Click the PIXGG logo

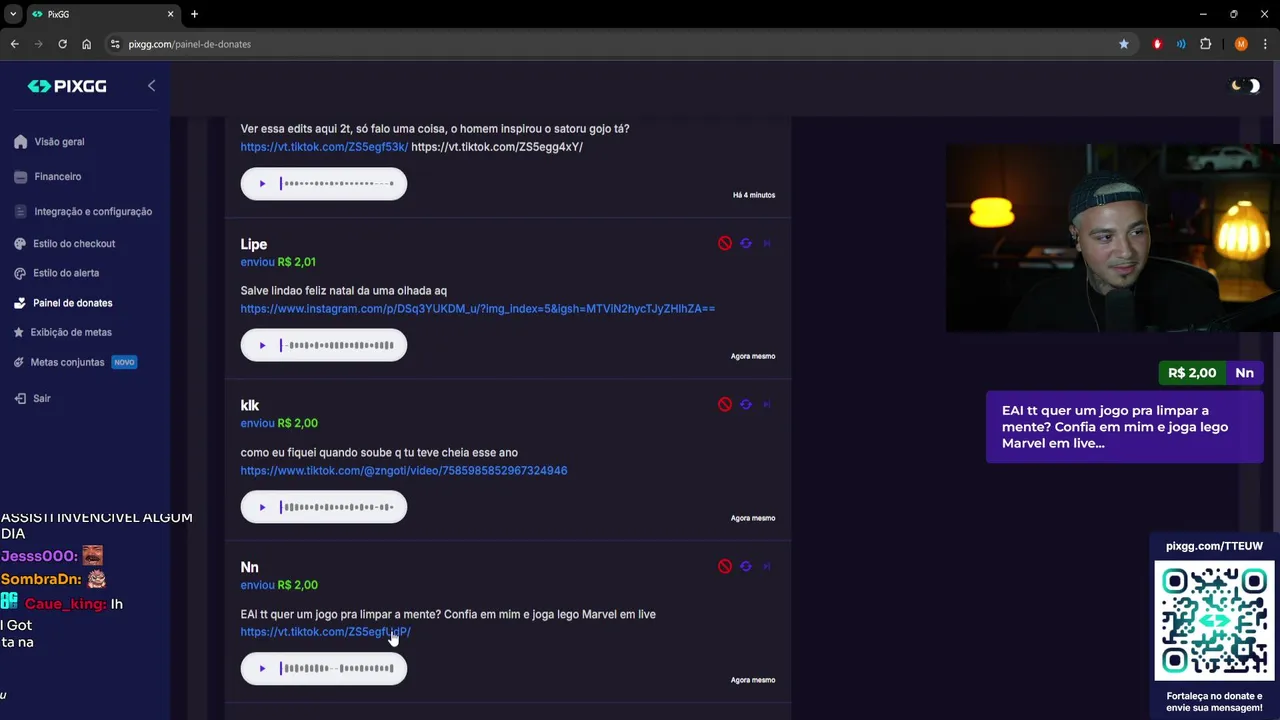tap(67, 86)
